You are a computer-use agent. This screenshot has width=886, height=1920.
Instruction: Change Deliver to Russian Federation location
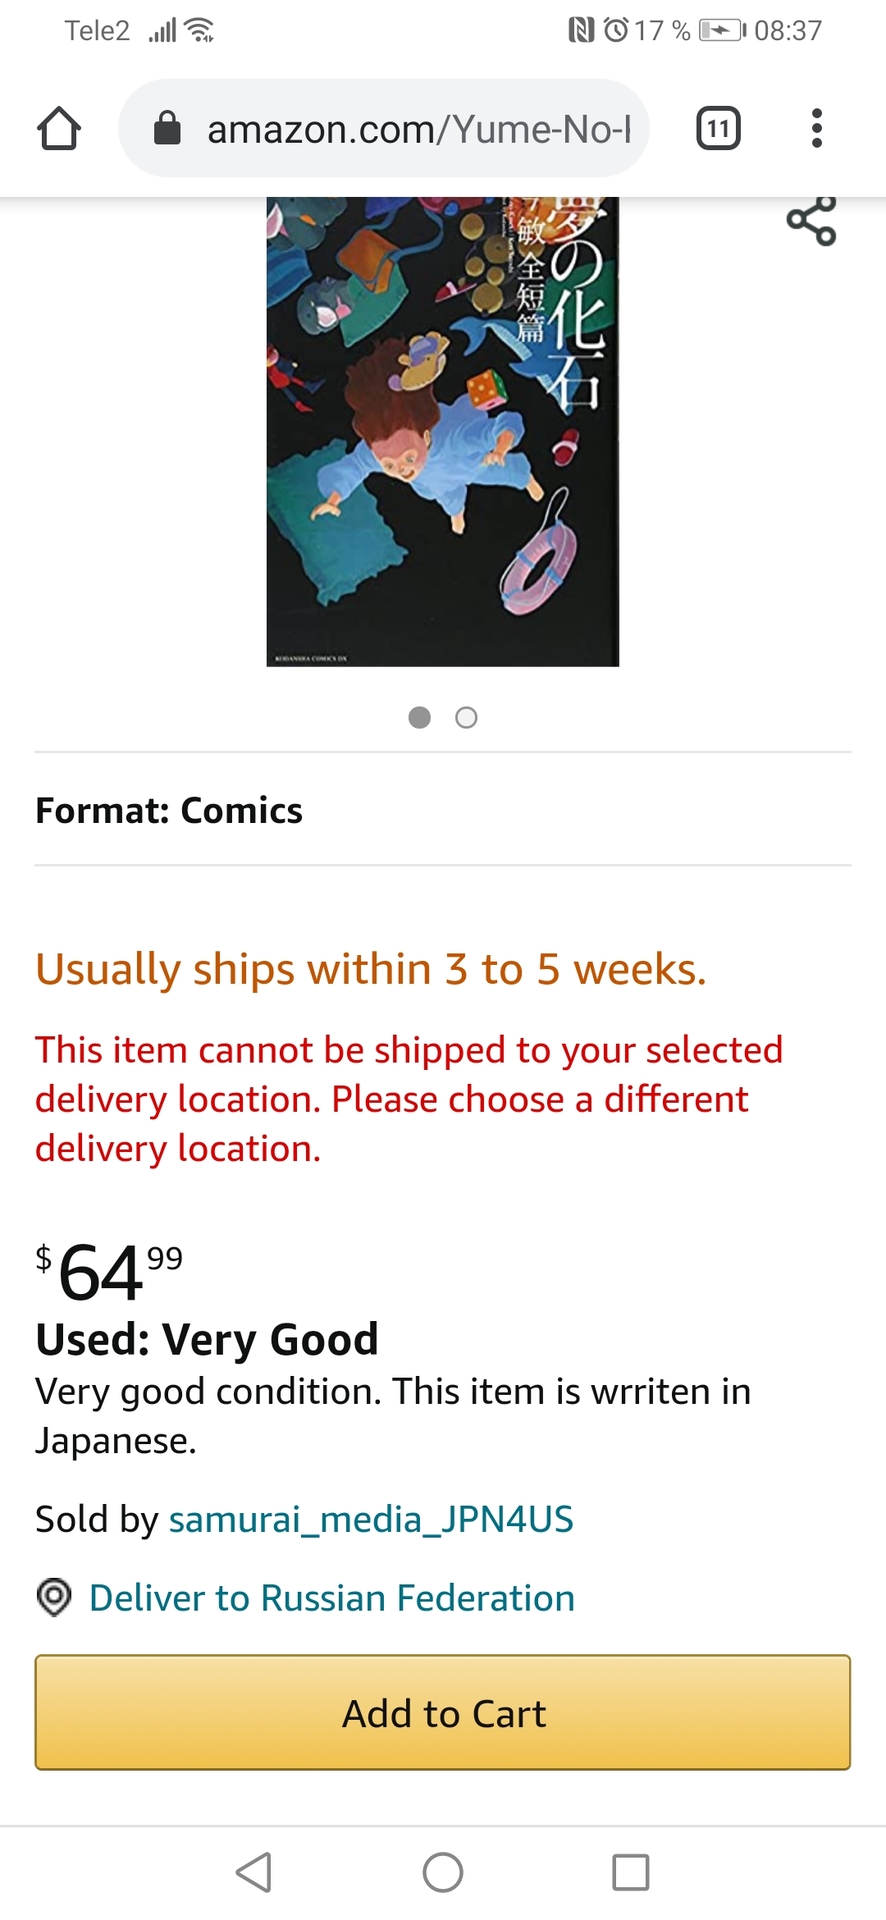coord(331,1598)
